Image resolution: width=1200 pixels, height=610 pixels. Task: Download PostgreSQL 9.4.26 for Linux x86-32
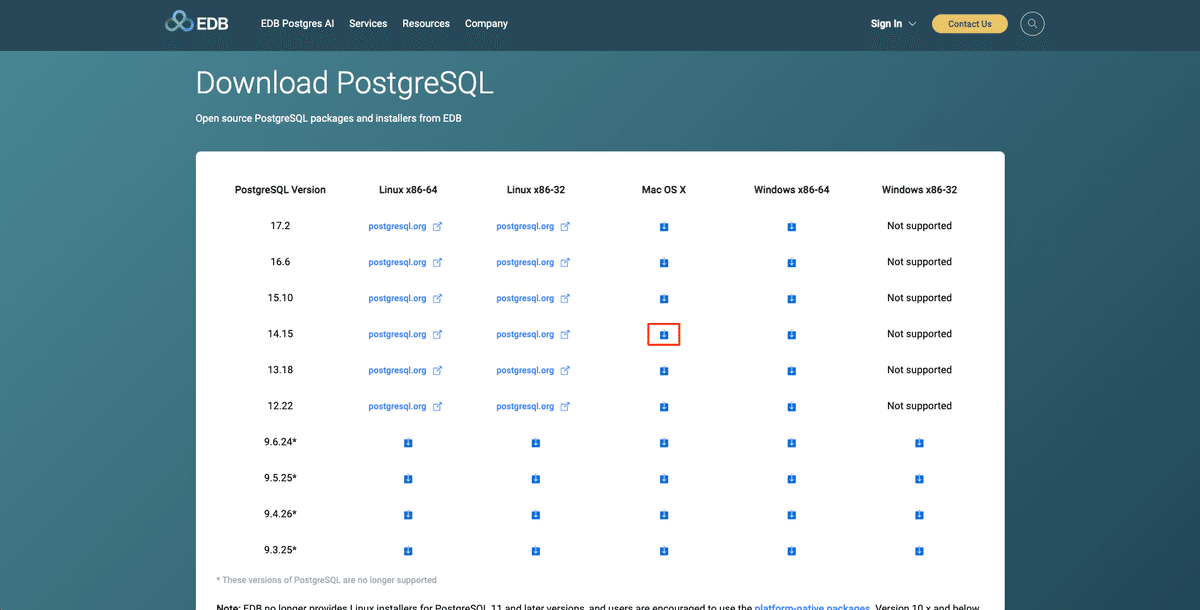(536, 515)
